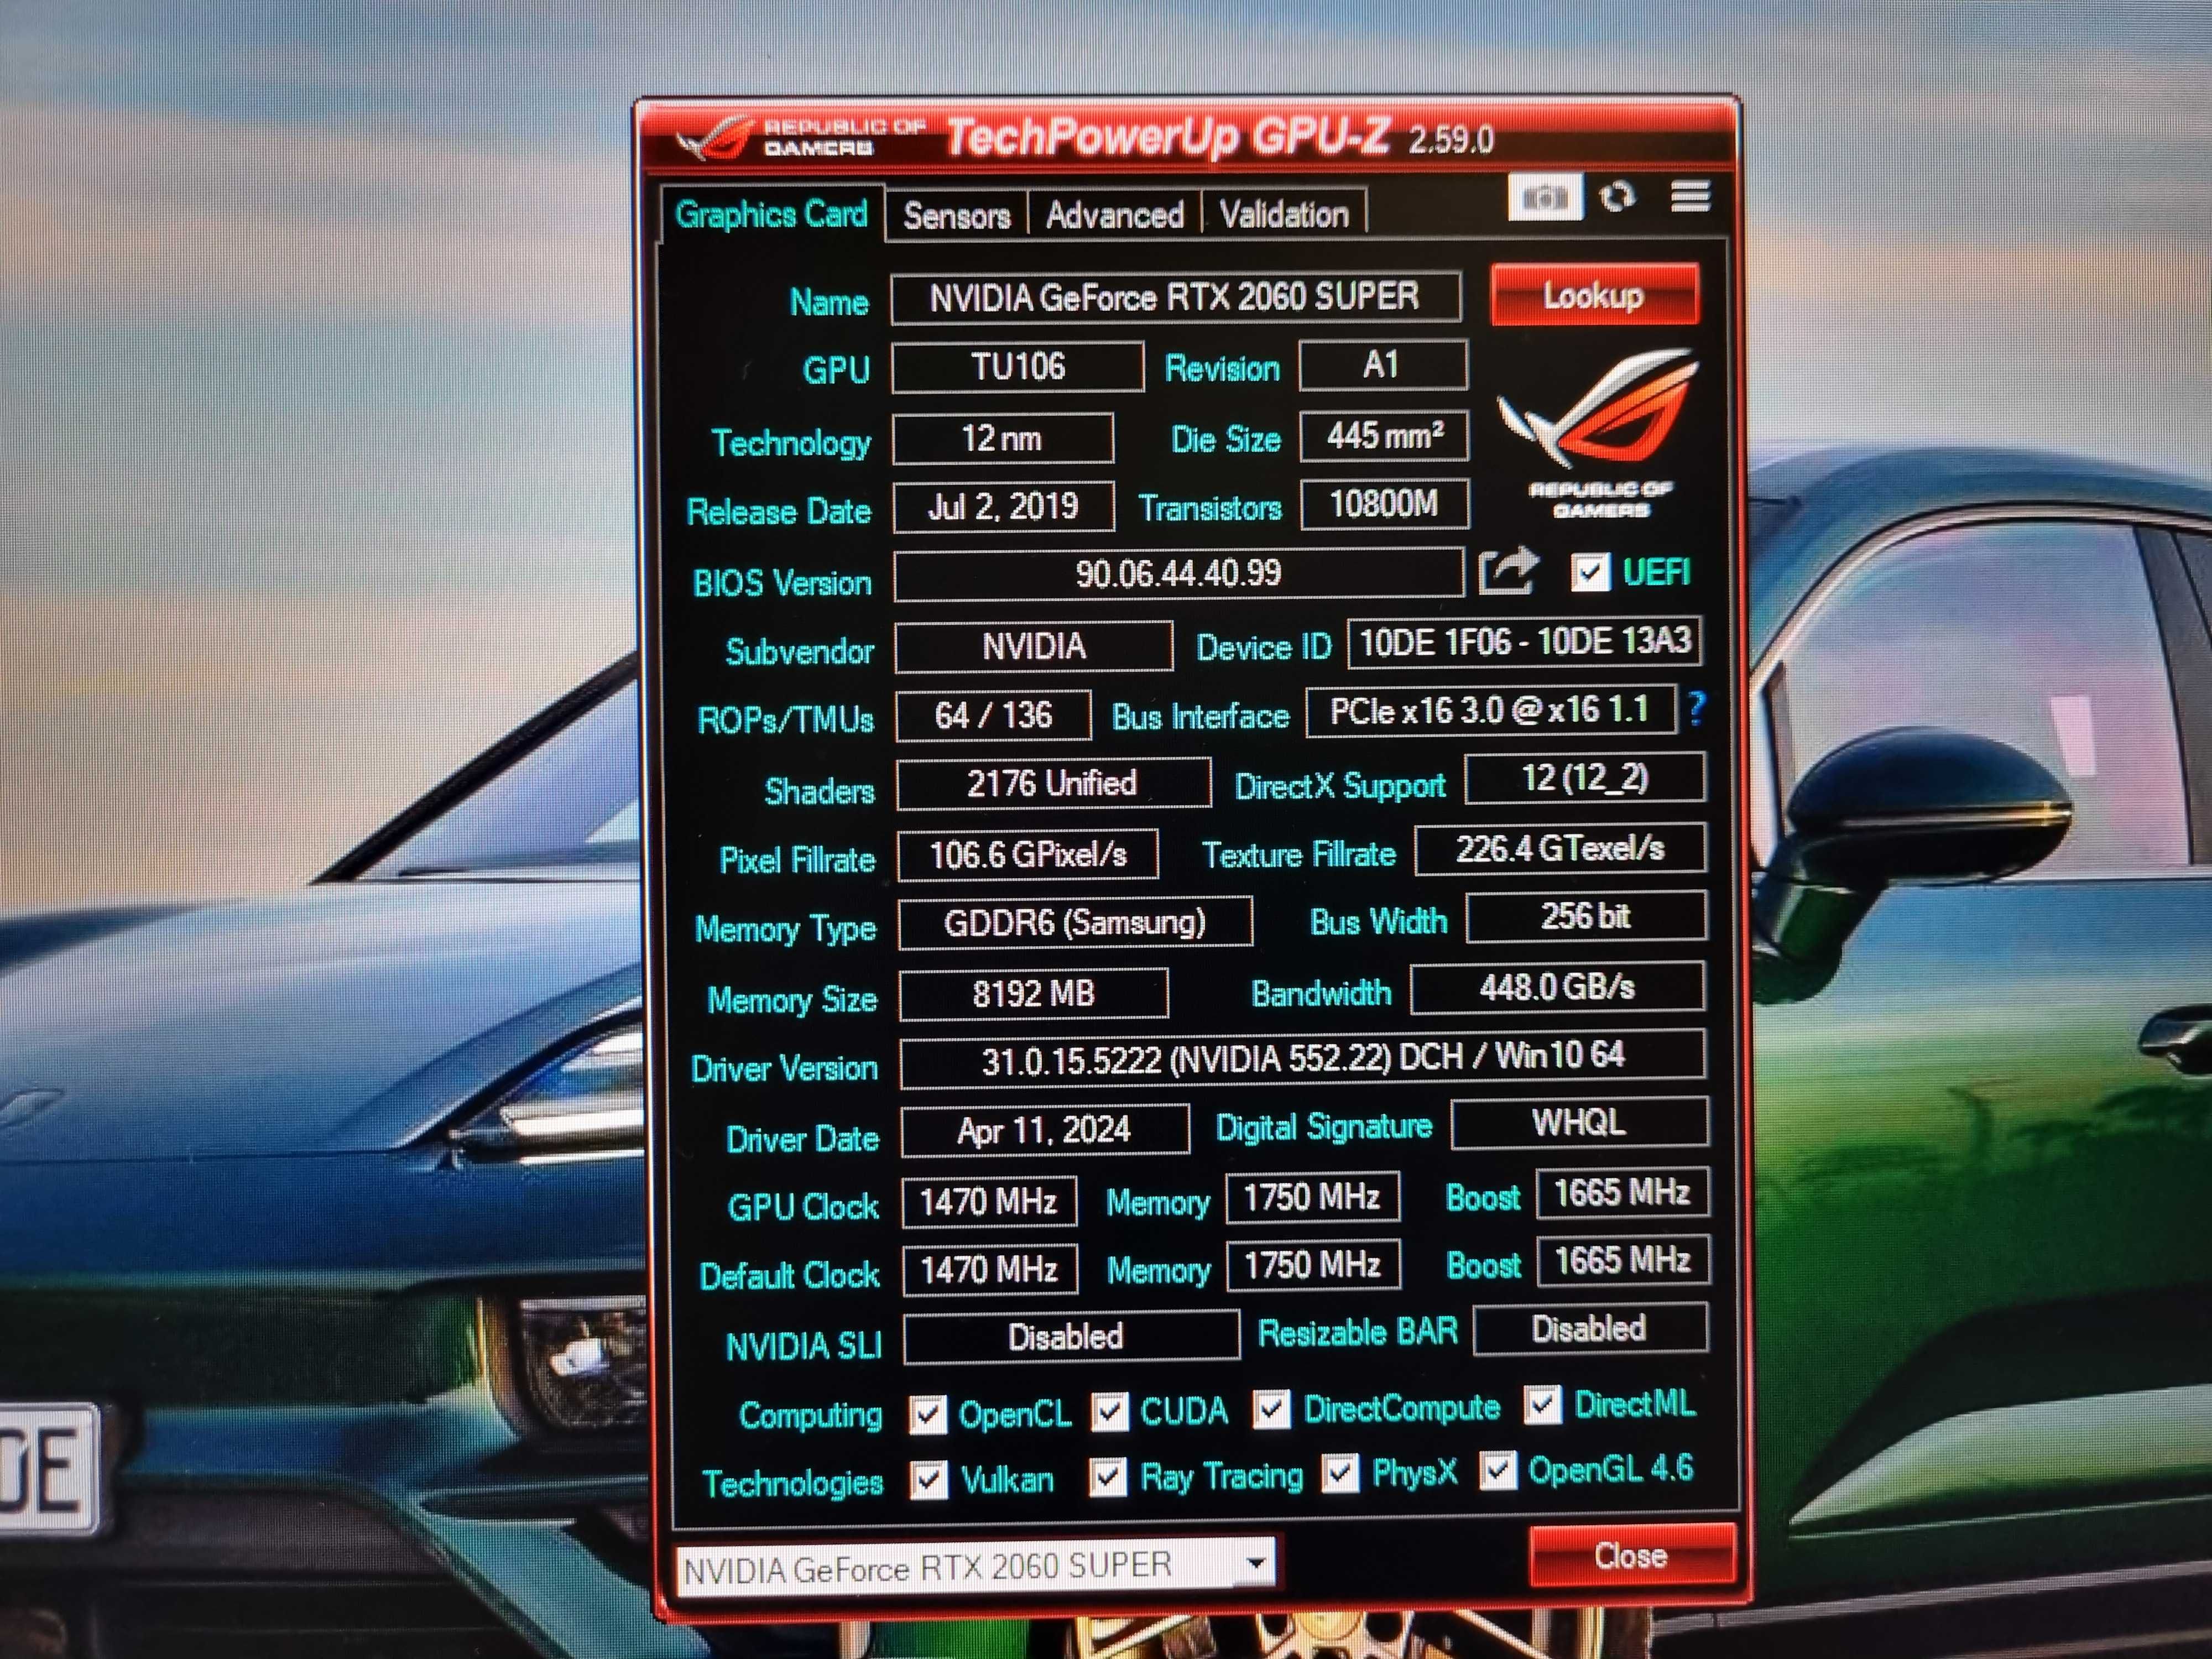2212x1659 pixels.
Task: Open the Advanced tab
Action: tap(1114, 214)
